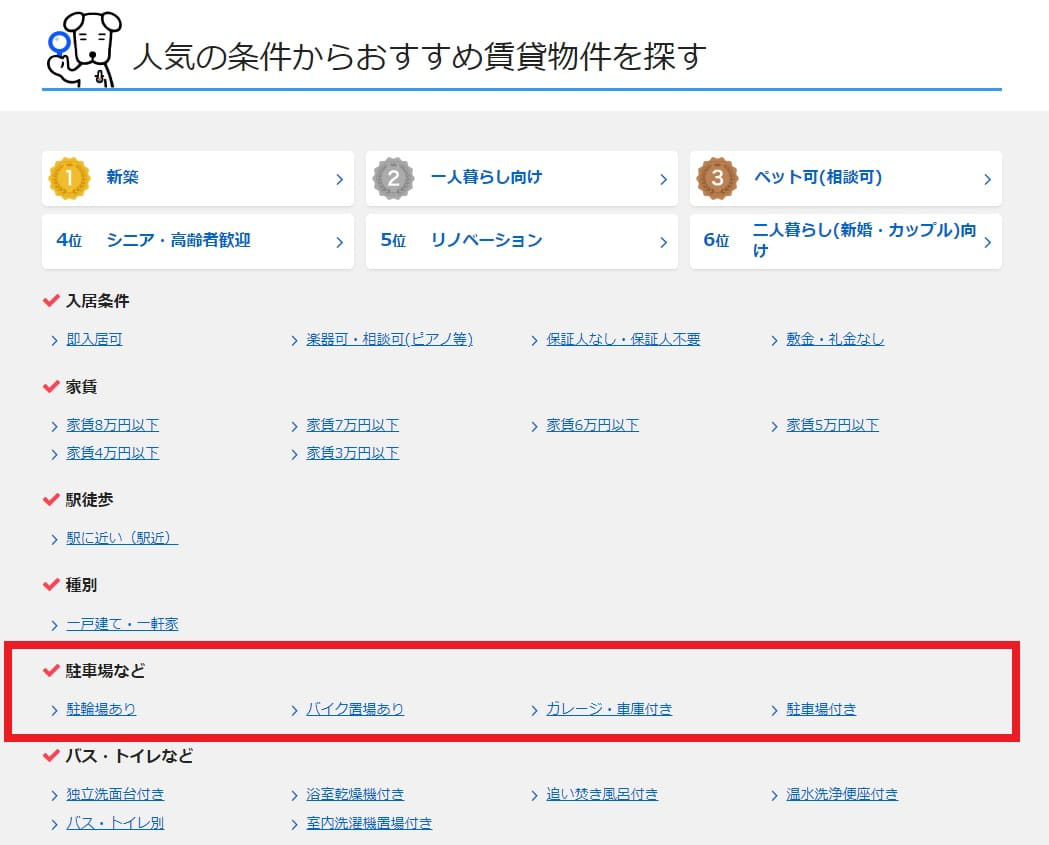Click the dog mascot with magnifying glass
Image resolution: width=1049 pixels, height=845 pixels.
[x=82, y=49]
